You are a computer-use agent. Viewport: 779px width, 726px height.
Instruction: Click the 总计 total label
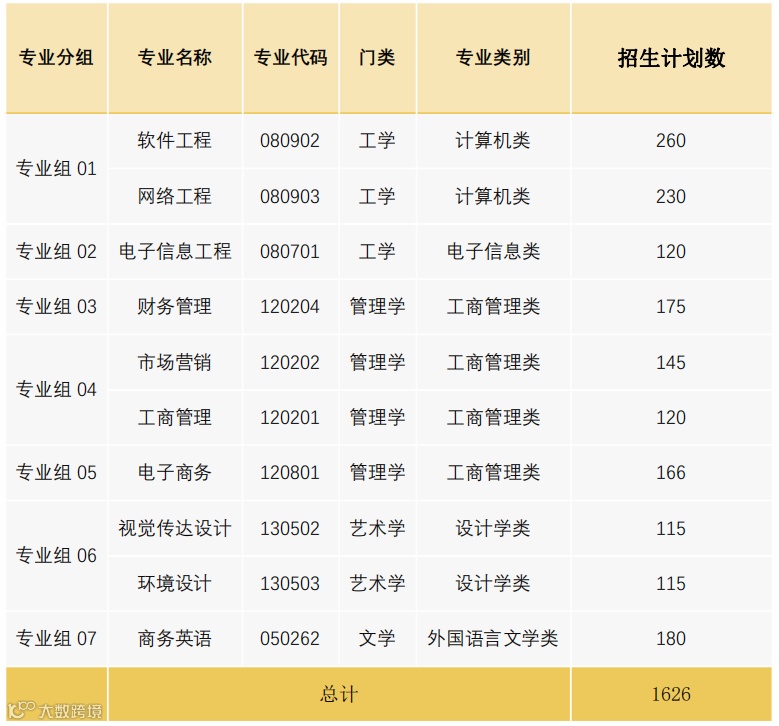point(339,694)
